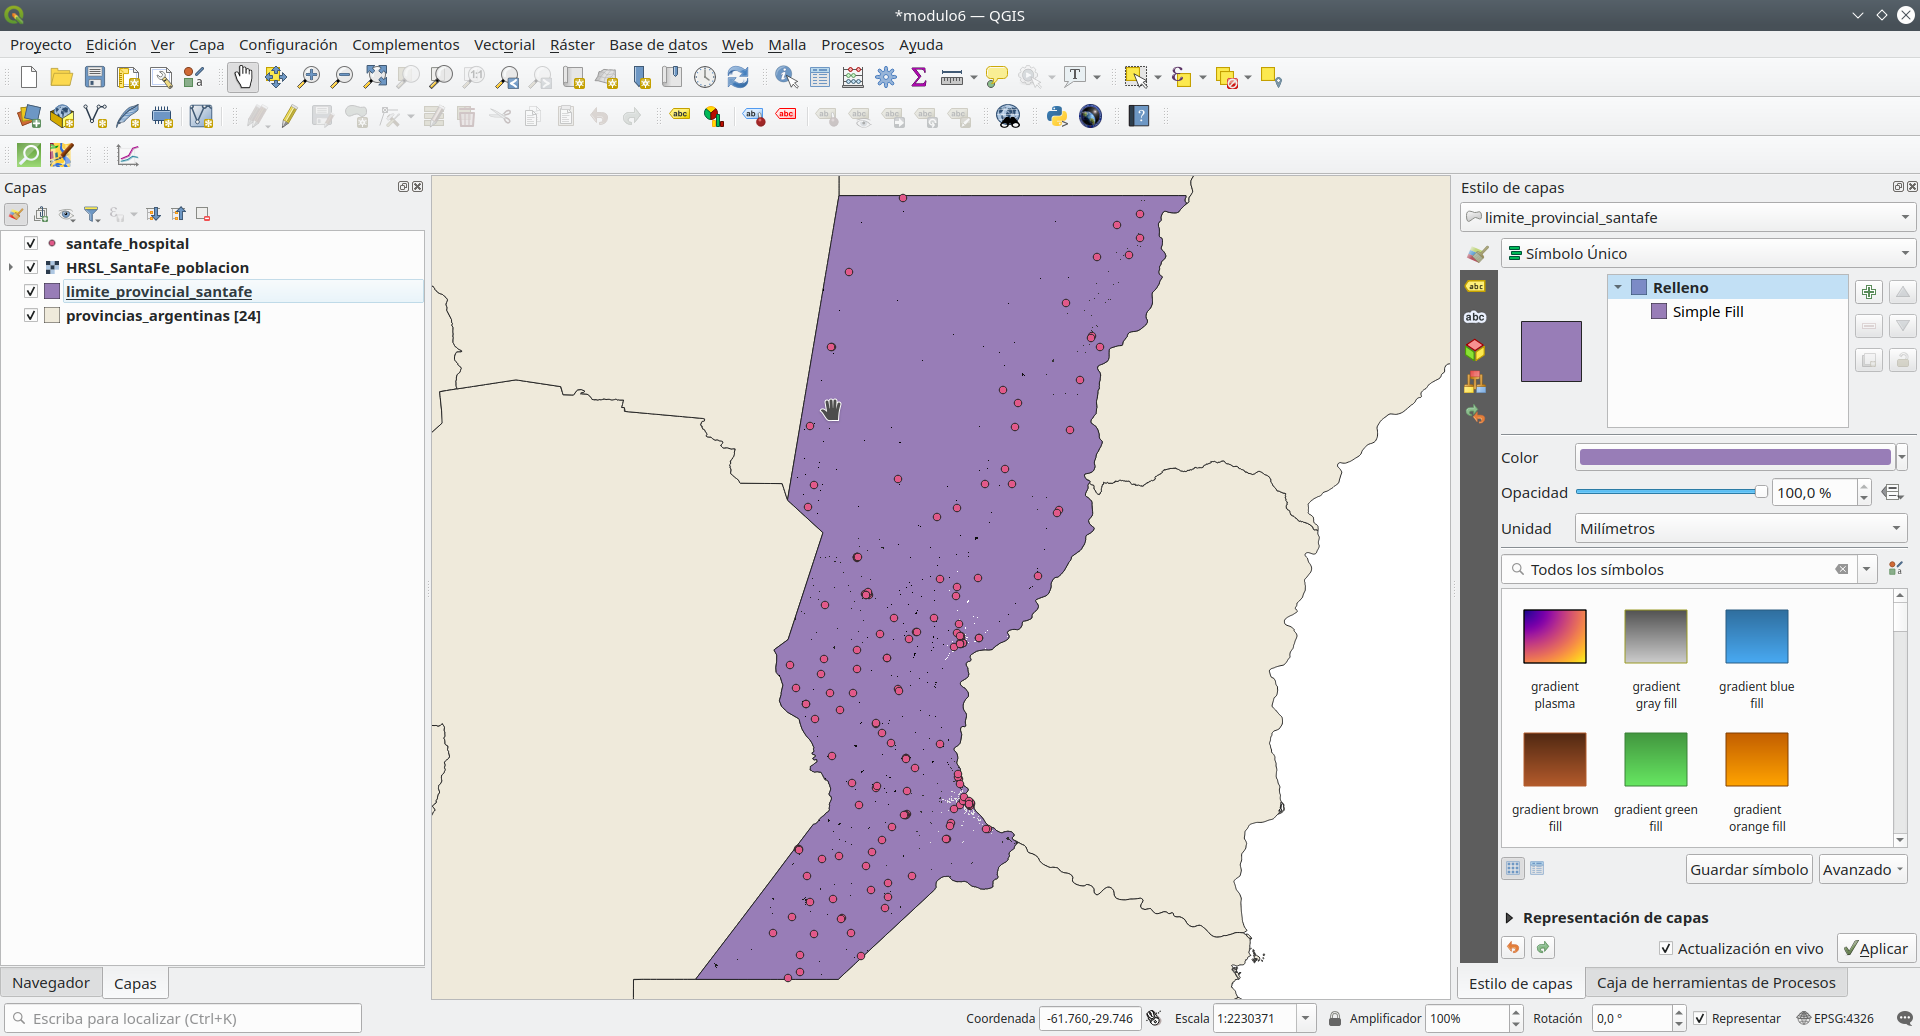
Task: Switch to Caja de herramientas de Procesos tab
Action: coord(1716,983)
